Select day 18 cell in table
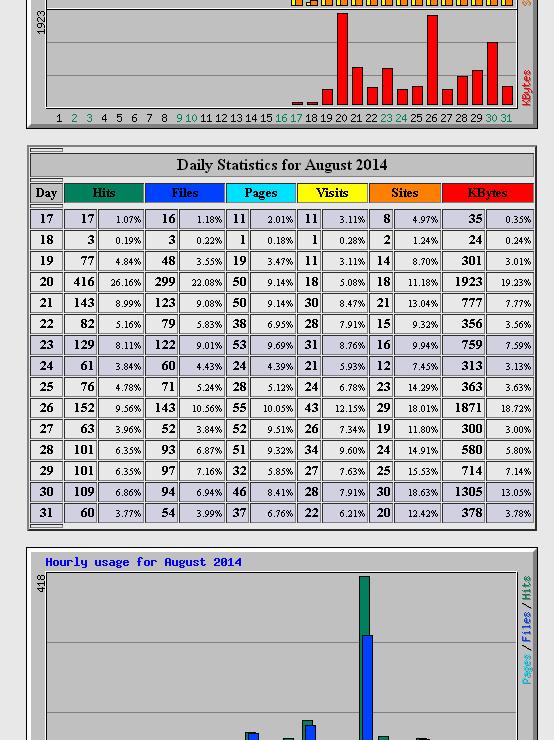554x740 pixels. tap(46, 240)
